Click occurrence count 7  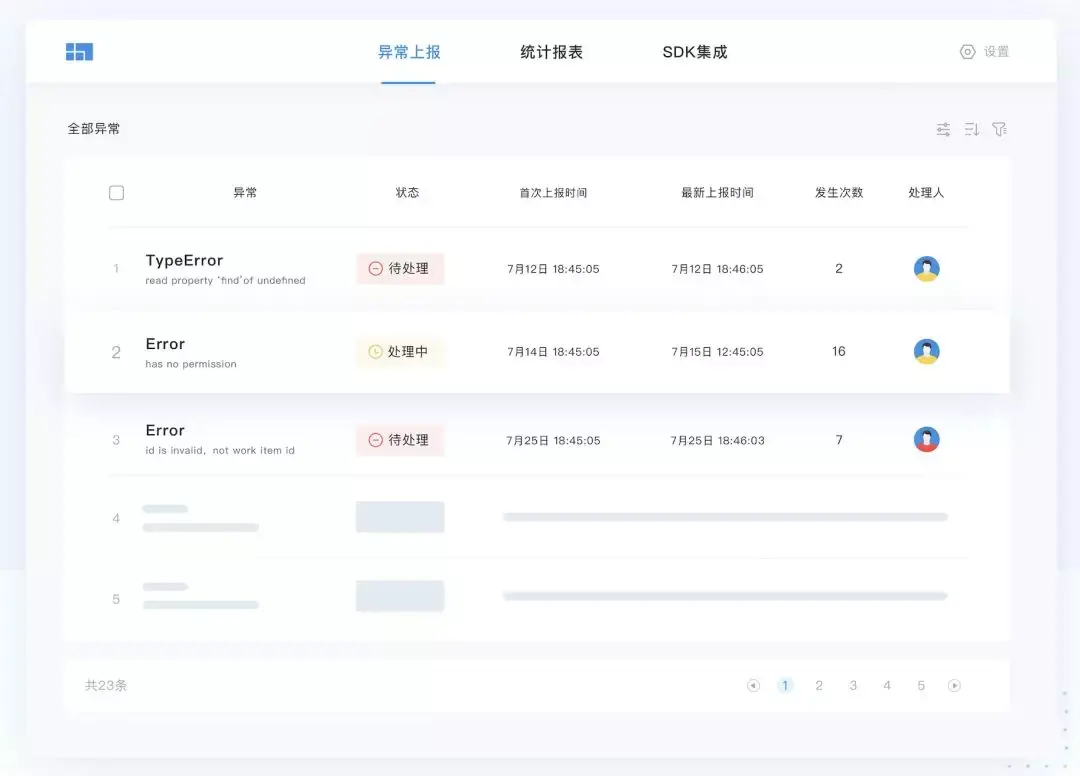tap(838, 440)
